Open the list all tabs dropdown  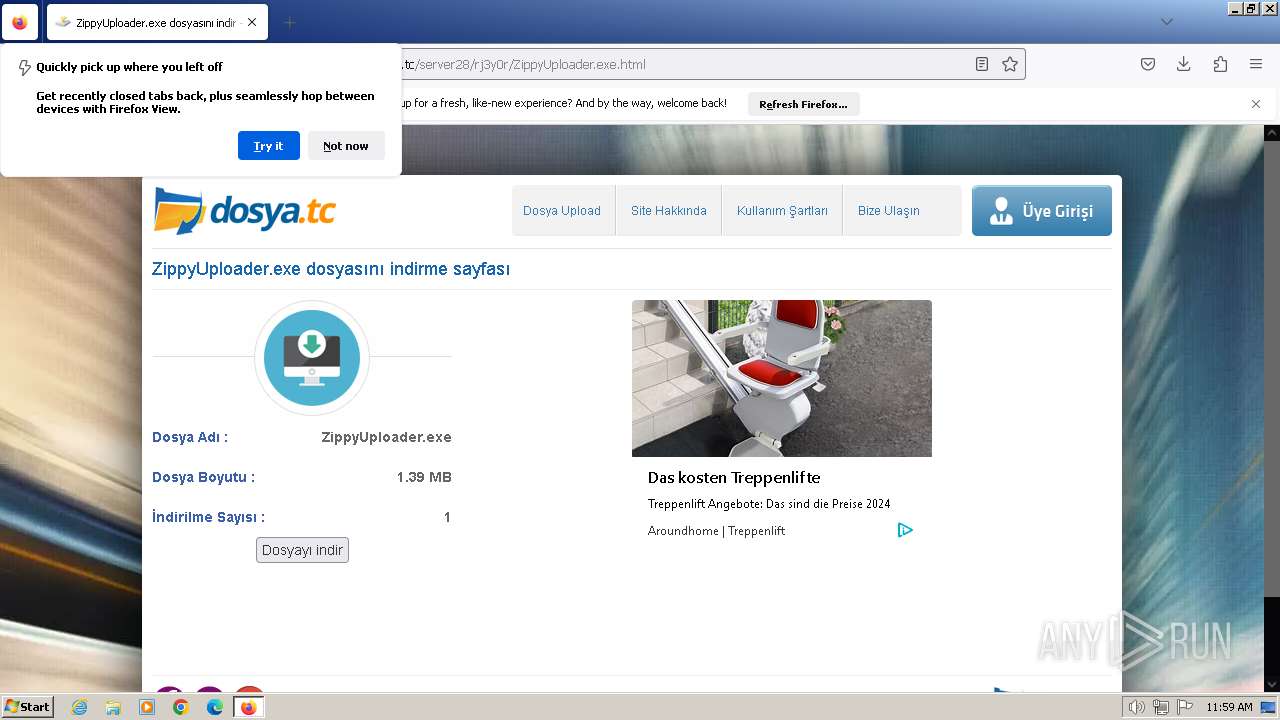[1167, 22]
